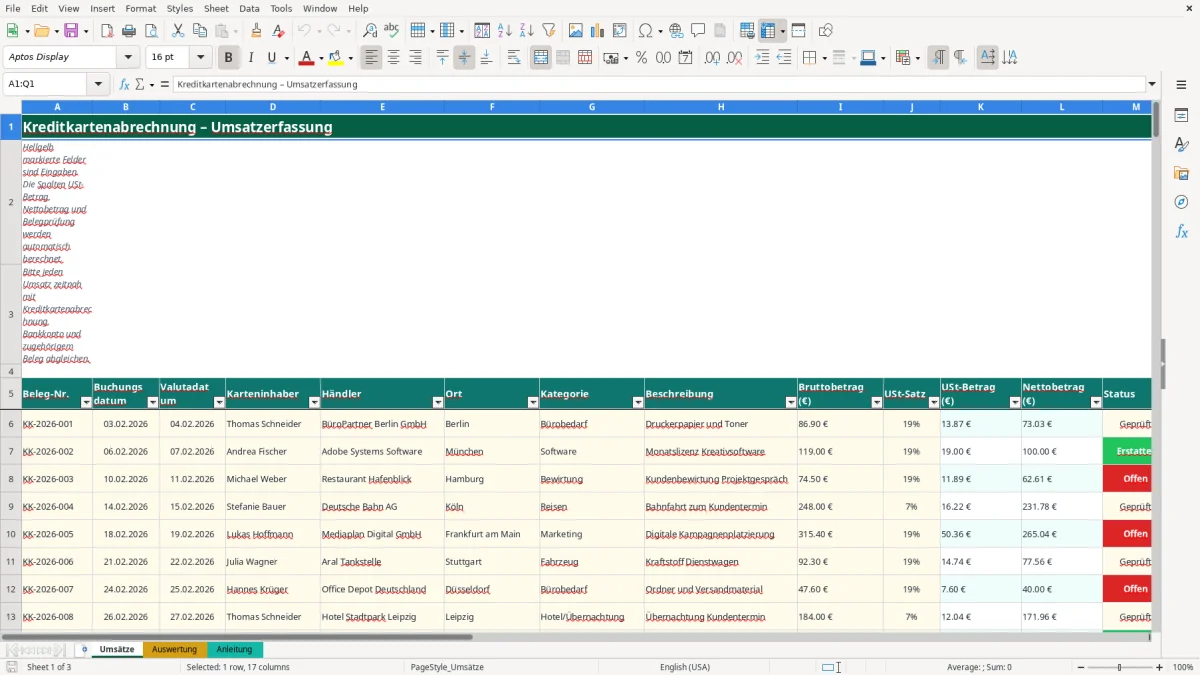Apply the red font color
The width and height of the screenshot is (1200, 675).
307,58
